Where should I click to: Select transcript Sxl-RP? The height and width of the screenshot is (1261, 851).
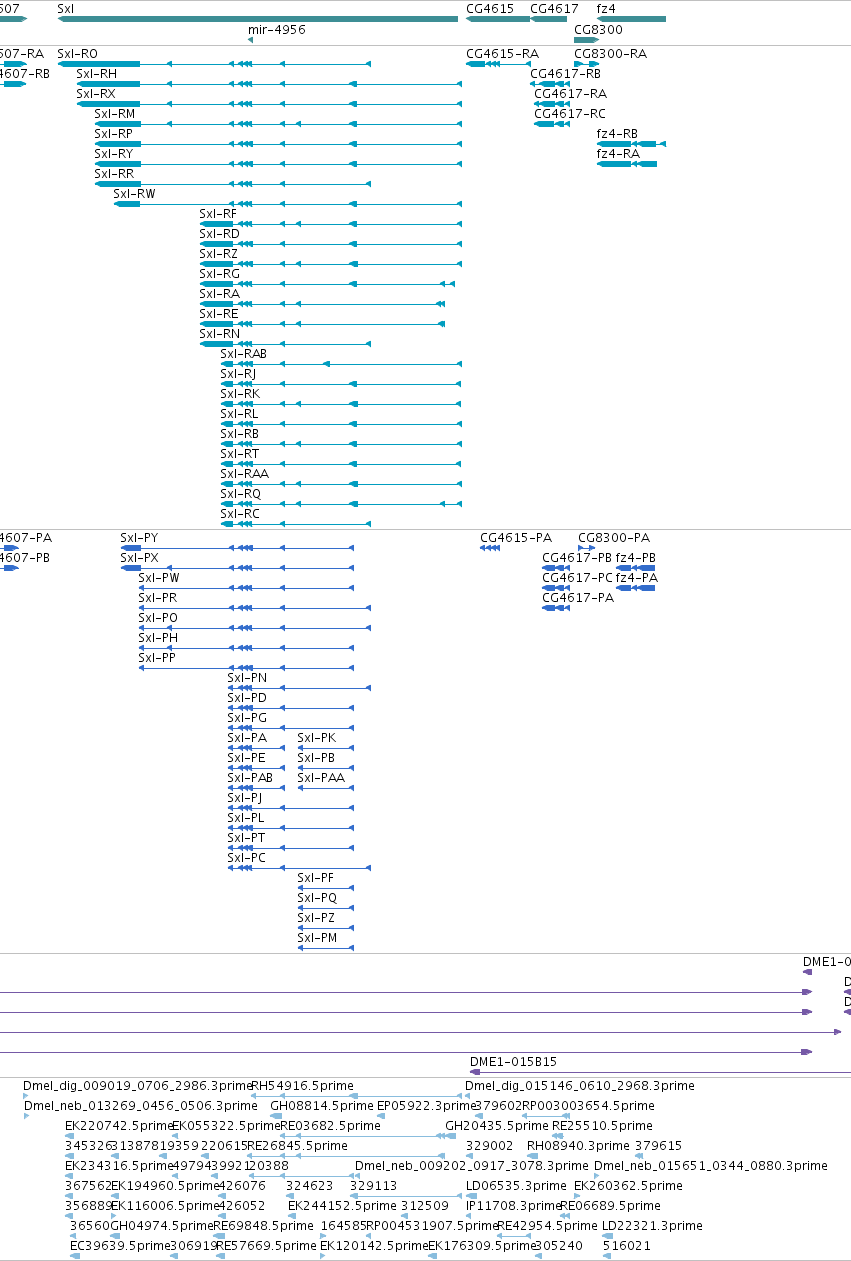114,134
